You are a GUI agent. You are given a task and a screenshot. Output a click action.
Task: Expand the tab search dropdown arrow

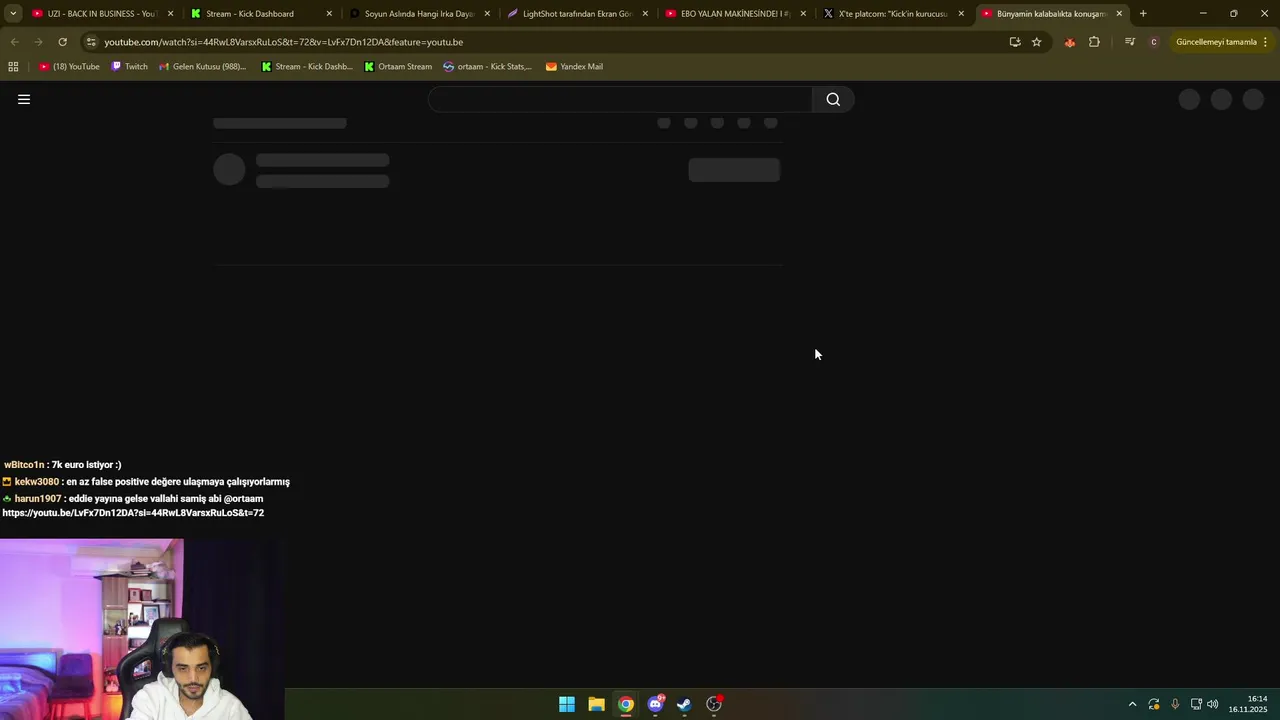[13, 14]
